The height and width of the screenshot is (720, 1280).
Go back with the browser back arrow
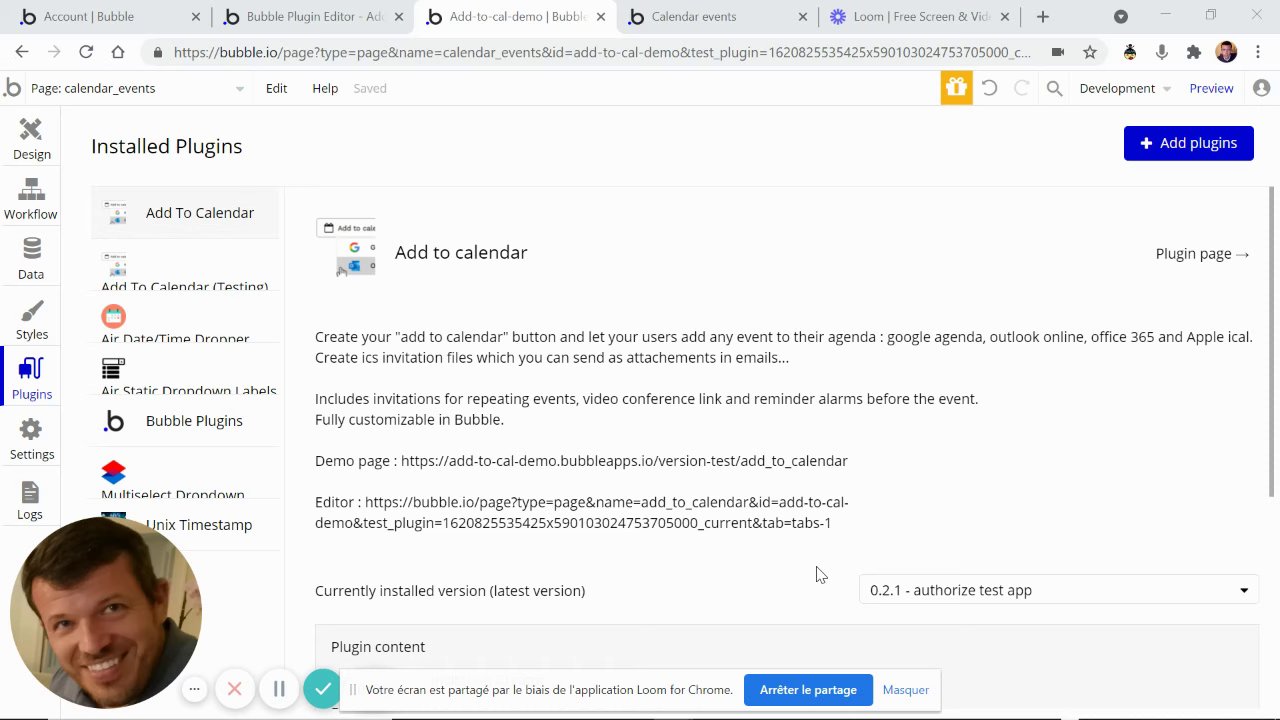point(22,52)
